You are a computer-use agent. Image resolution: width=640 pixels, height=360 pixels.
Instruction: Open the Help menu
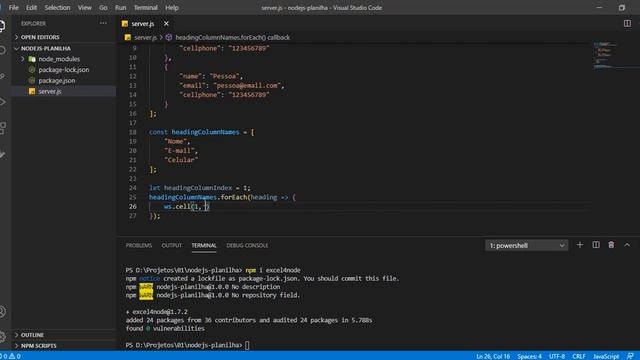[x=172, y=7]
